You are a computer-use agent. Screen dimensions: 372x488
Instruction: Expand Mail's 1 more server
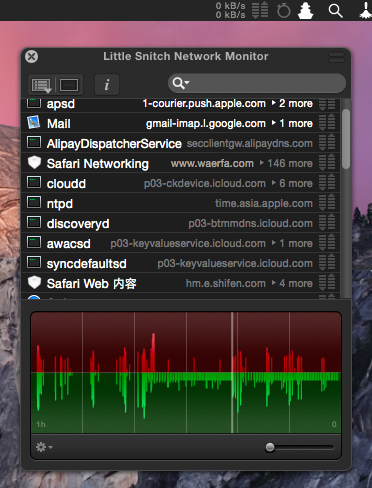(292, 123)
